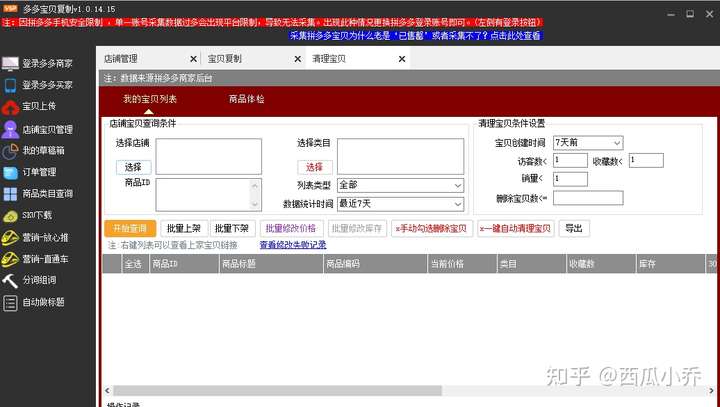Click the 商品编码 column header
720x407 pixels.
376,264
